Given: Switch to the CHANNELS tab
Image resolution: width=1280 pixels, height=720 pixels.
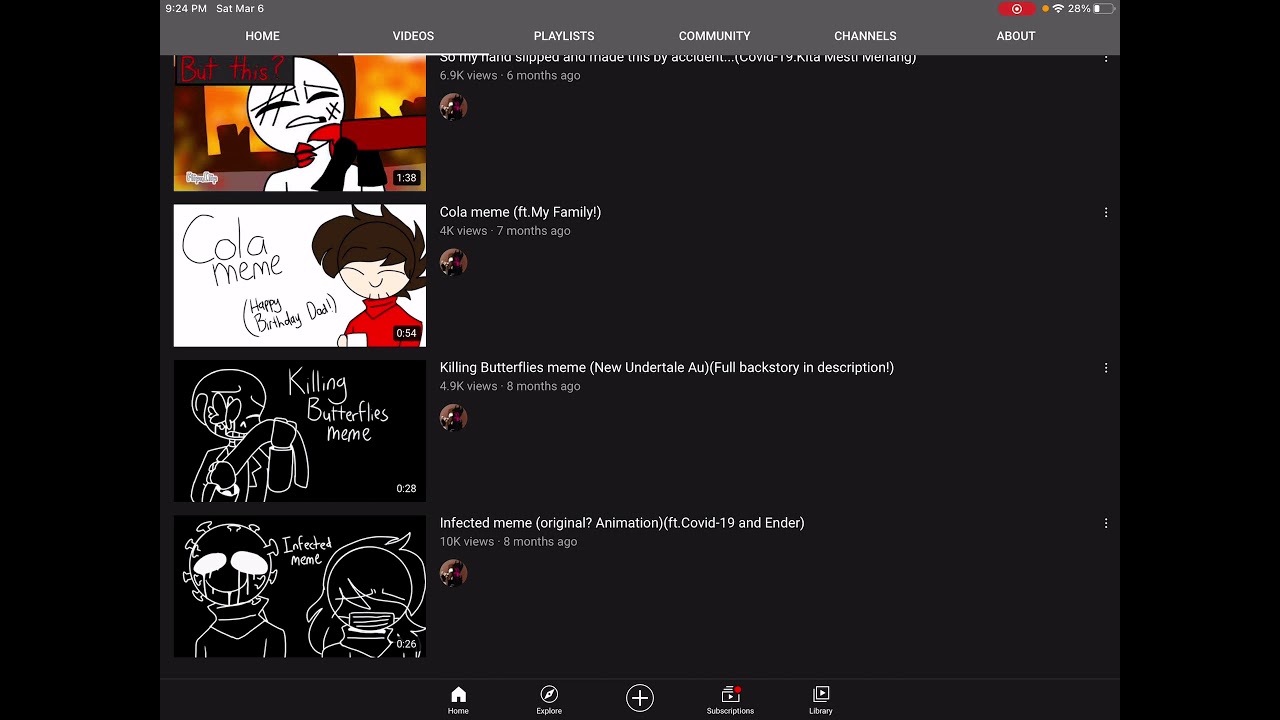Looking at the screenshot, I should [865, 36].
